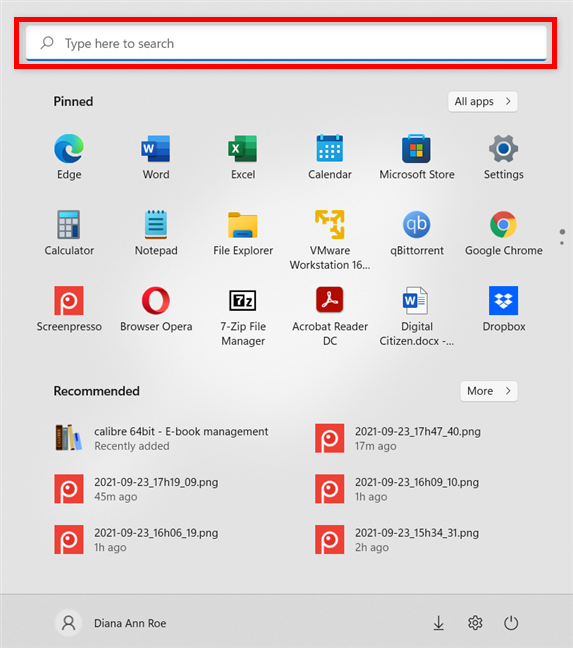Open the Downloads folder icon near power
This screenshot has height=648, width=573.
tap(438, 623)
